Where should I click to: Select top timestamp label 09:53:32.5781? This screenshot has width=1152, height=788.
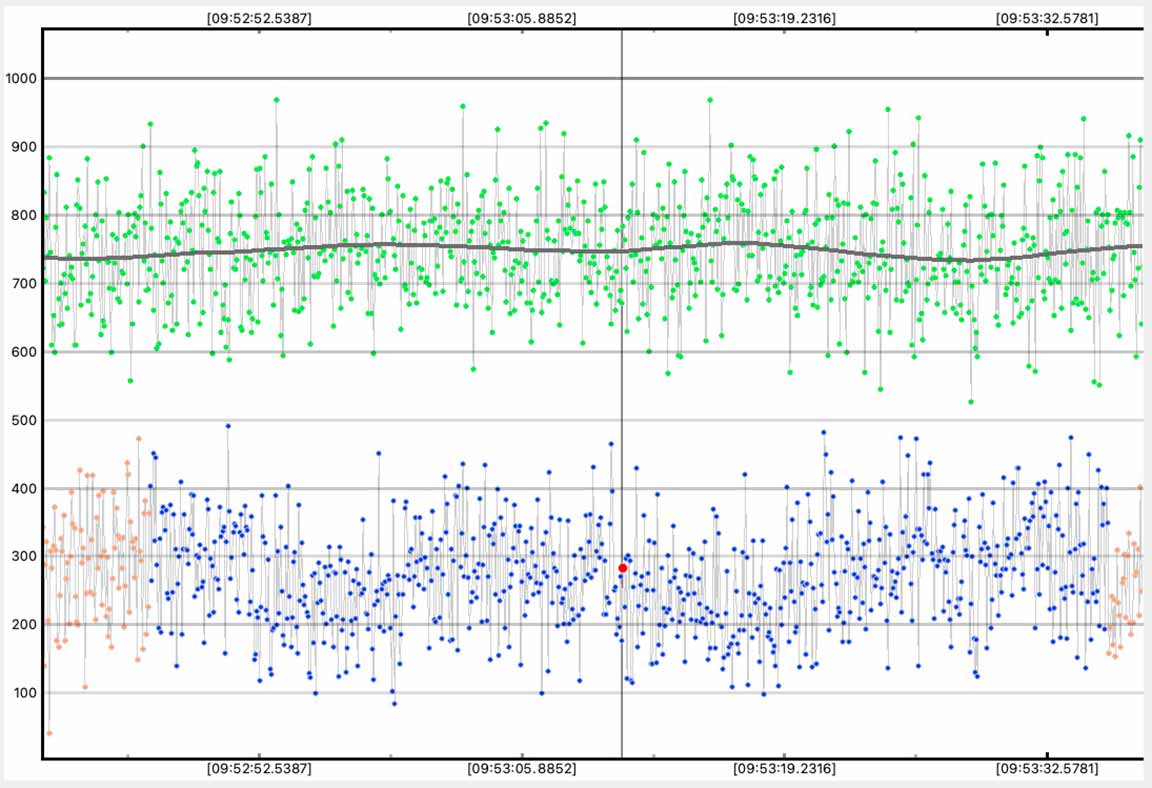click(x=1047, y=18)
